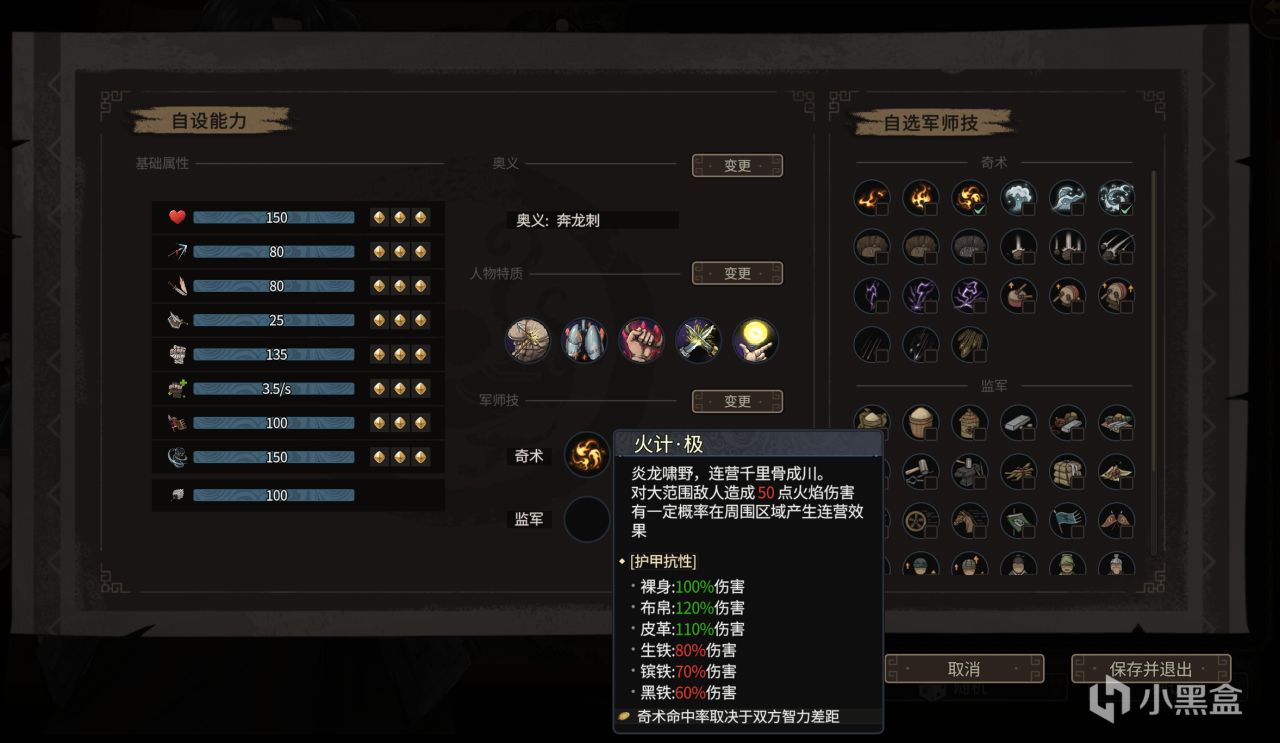1280x743 pixels.
Task: Open 变更 for the 军师技 section
Action: pos(737,401)
